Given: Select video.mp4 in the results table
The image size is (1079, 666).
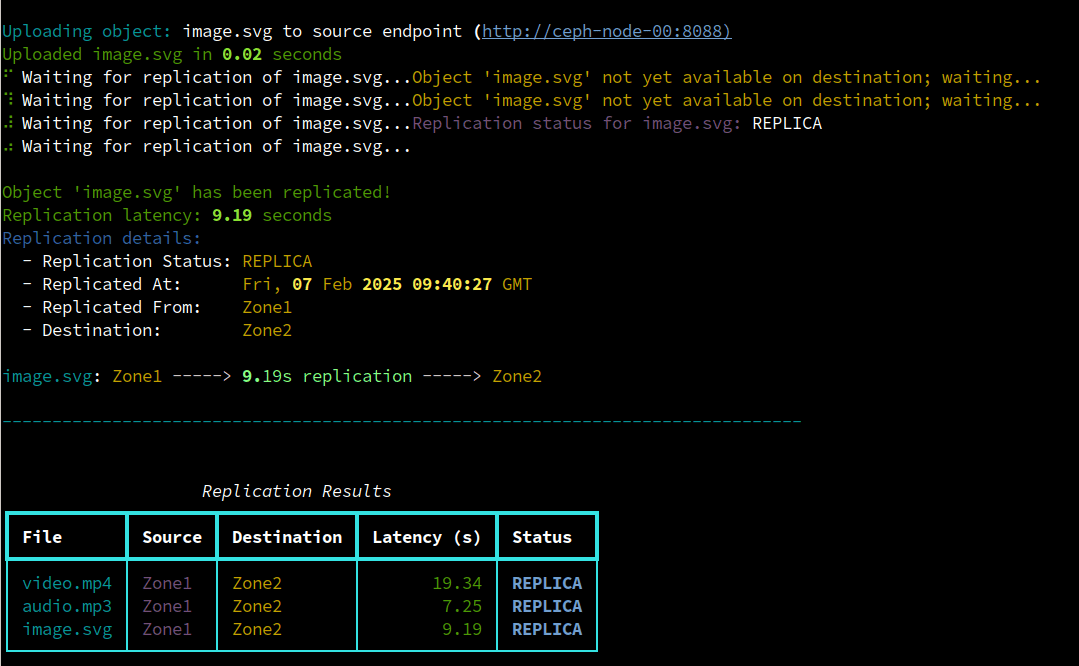Looking at the screenshot, I should pyautogui.click(x=67, y=583).
